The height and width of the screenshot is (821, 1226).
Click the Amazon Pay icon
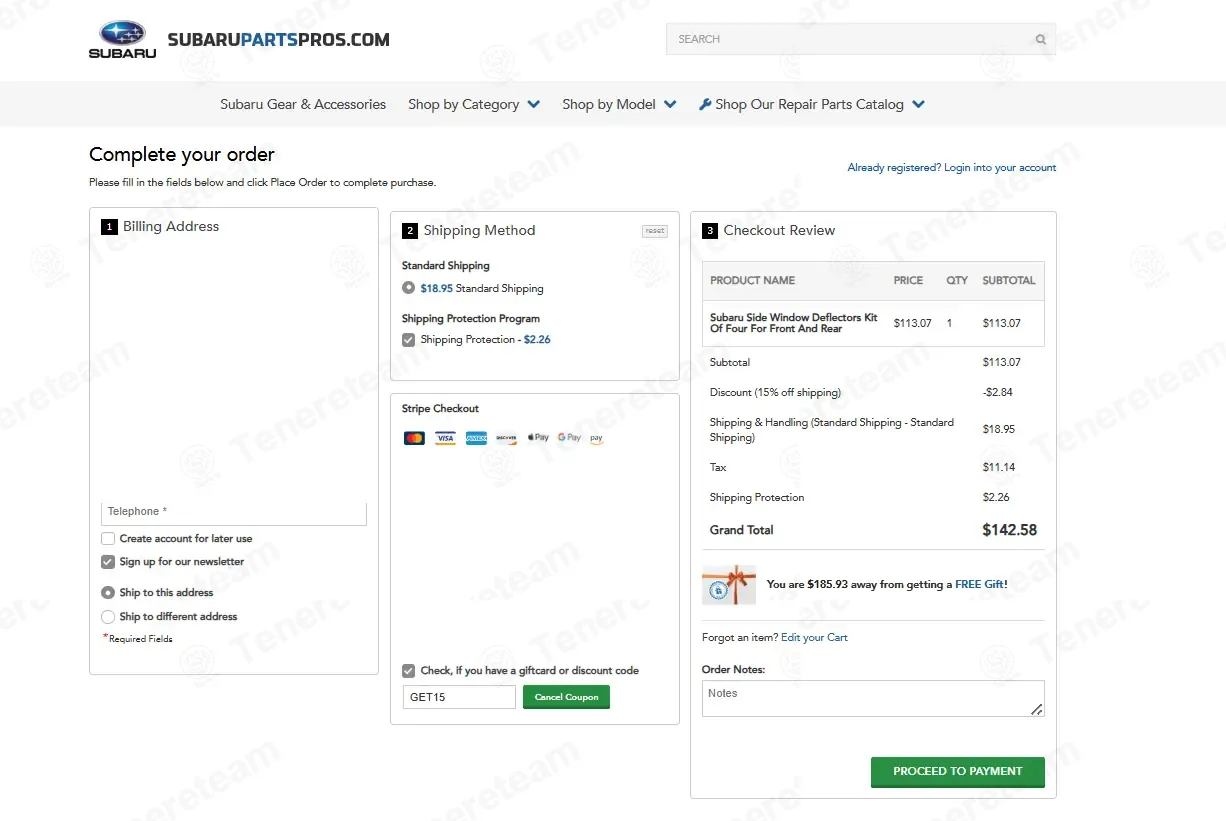coord(597,438)
